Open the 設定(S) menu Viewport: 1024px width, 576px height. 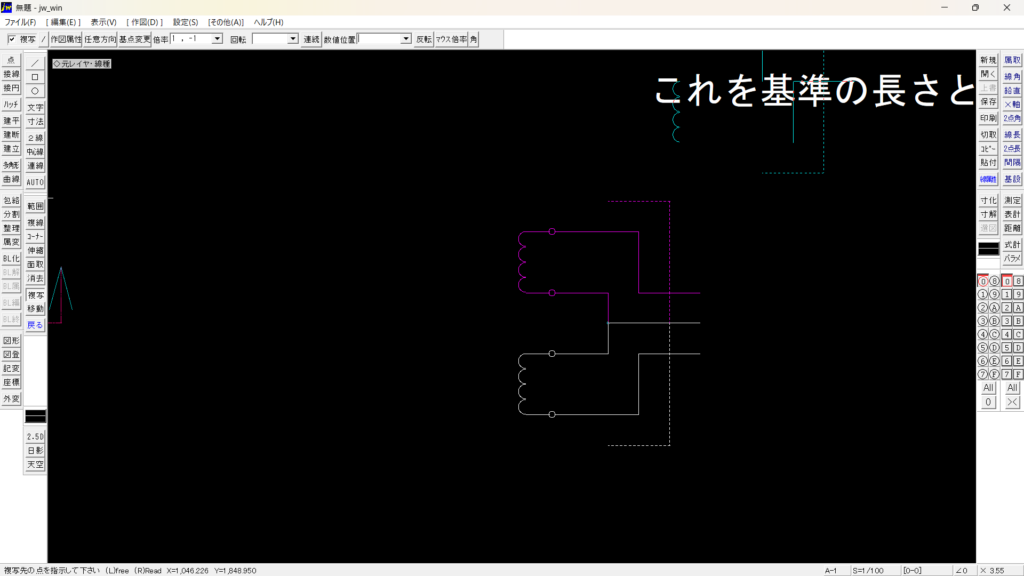point(185,22)
